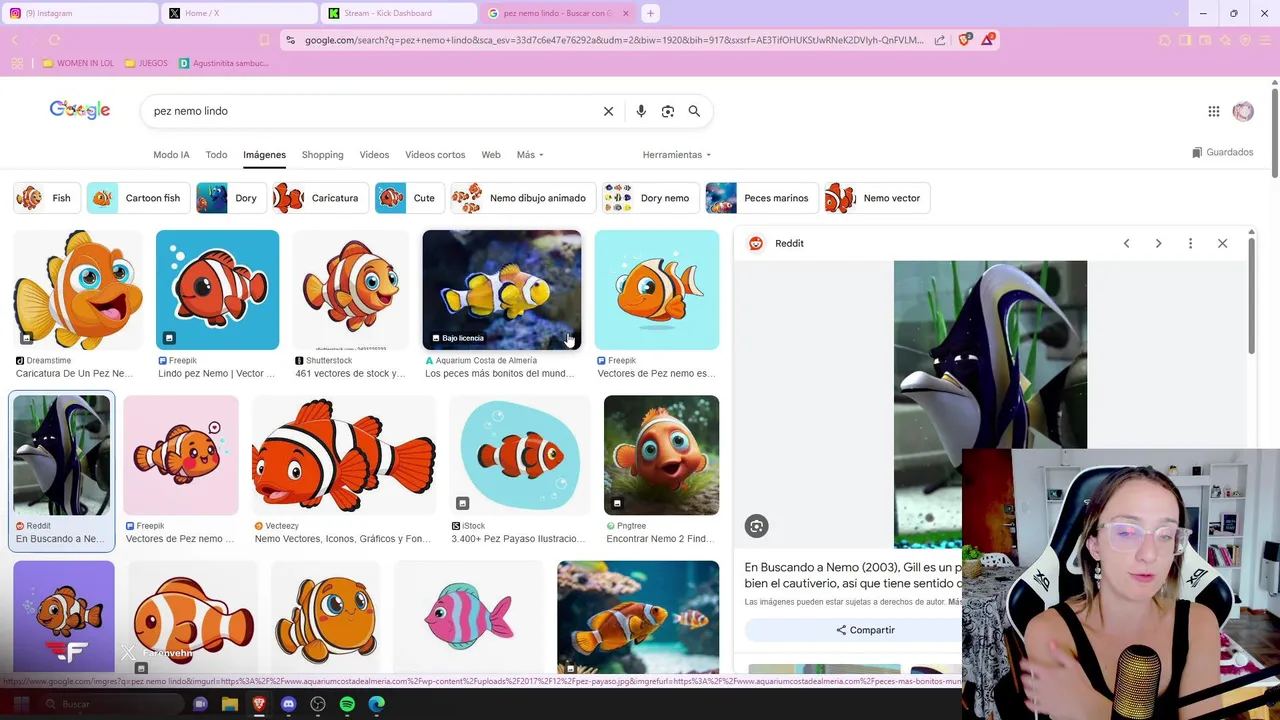
Task: Click the share icon in the address bar
Action: [x=940, y=40]
